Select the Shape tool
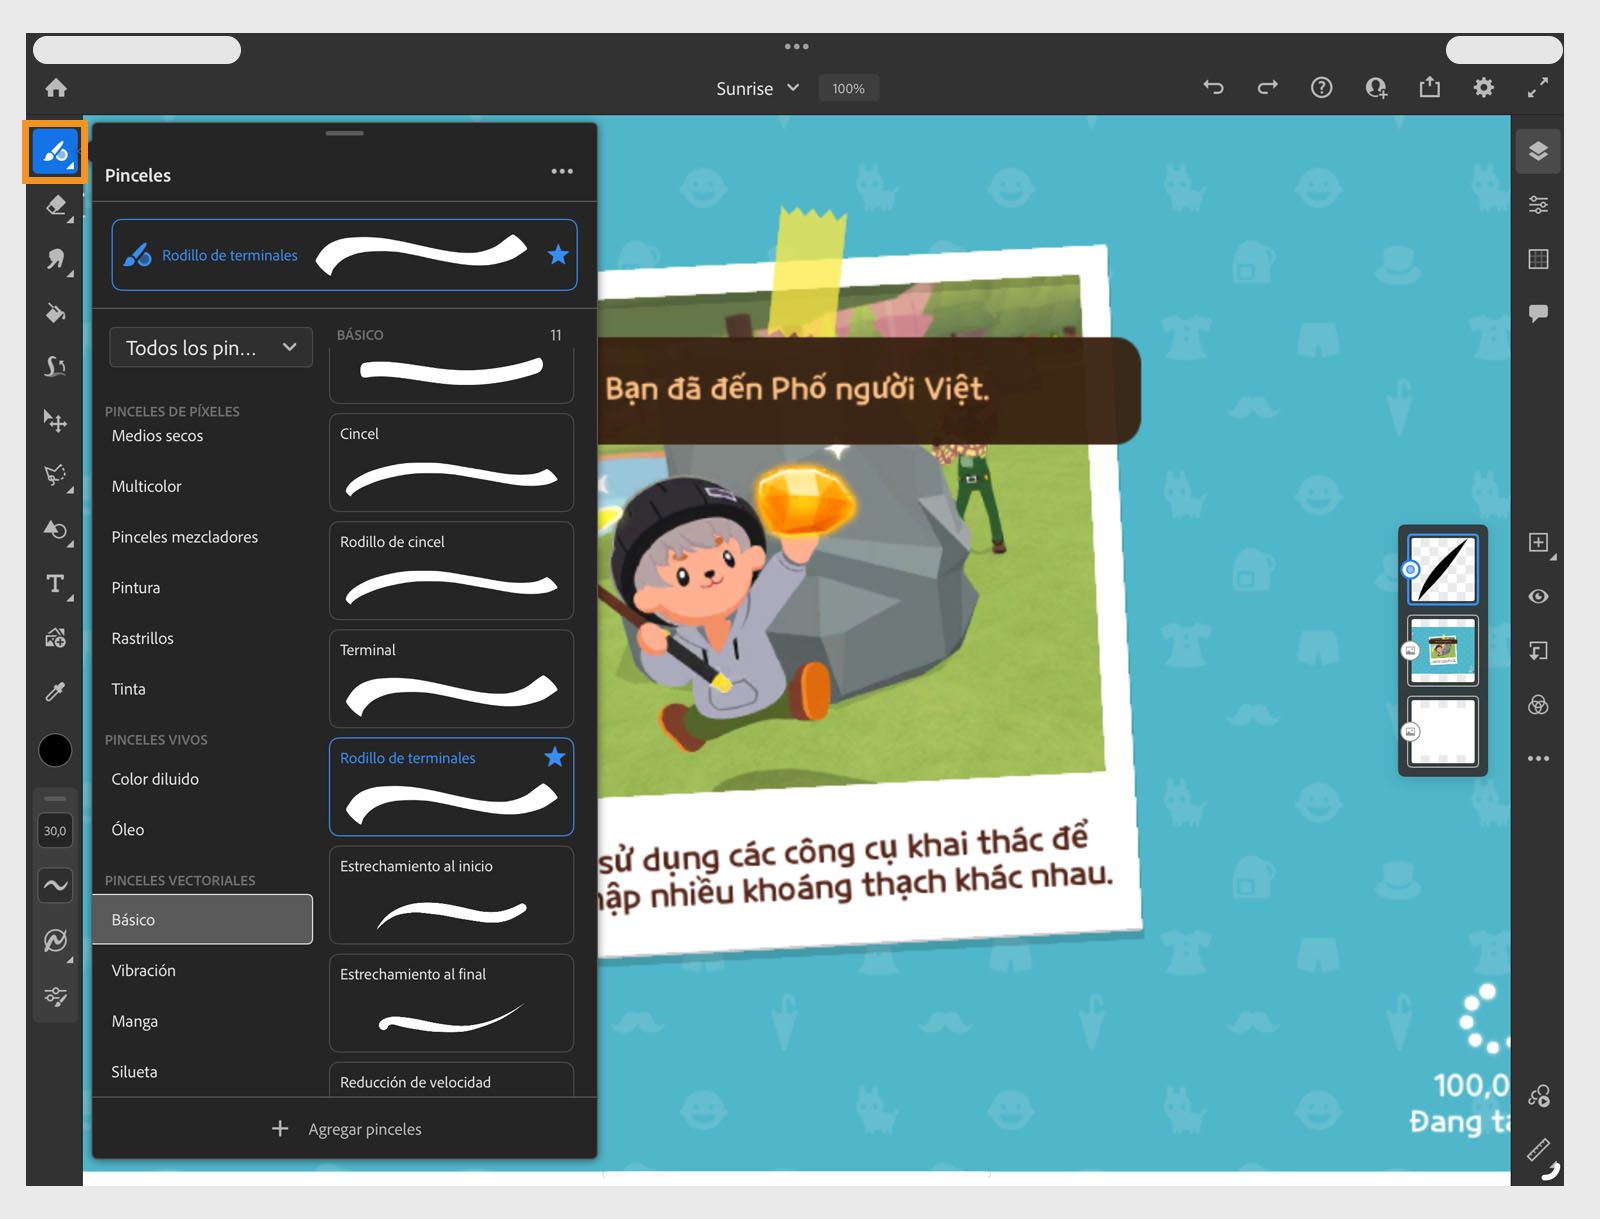The width and height of the screenshot is (1600, 1219). pos(56,530)
